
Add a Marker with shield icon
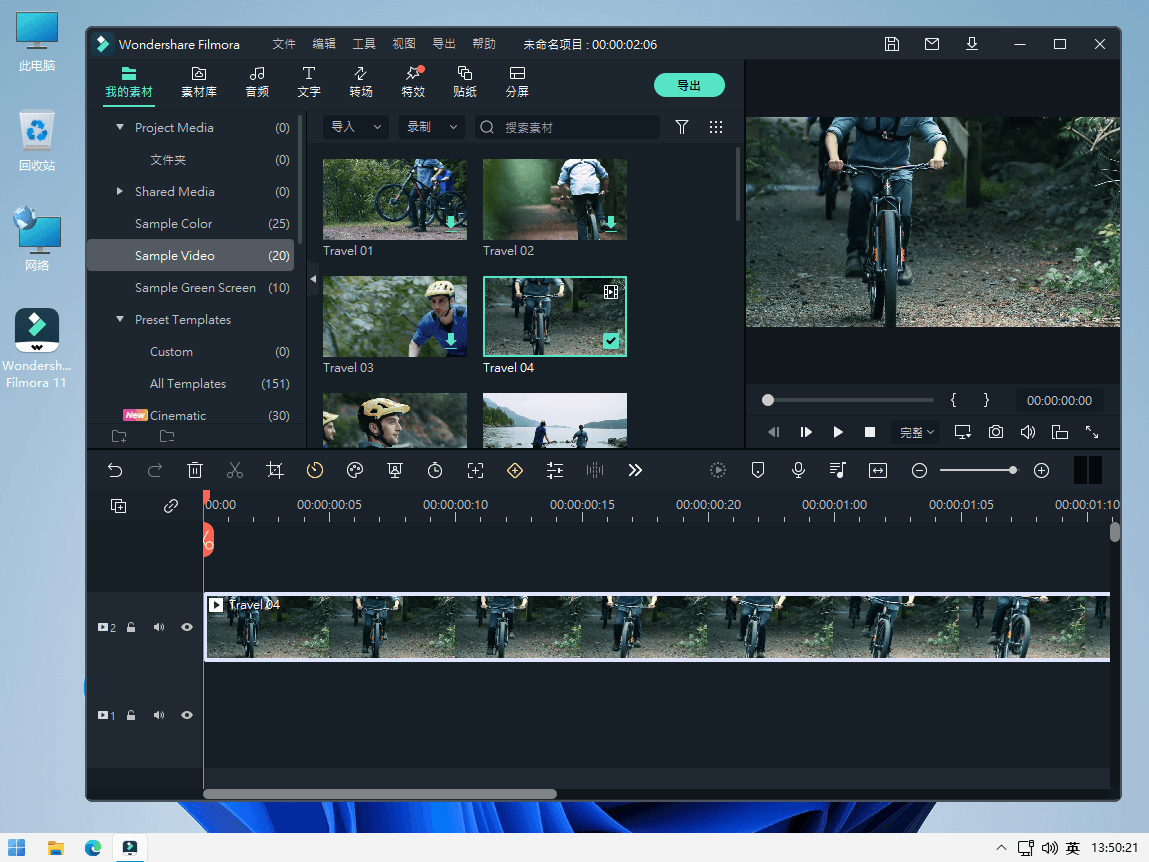(x=758, y=471)
